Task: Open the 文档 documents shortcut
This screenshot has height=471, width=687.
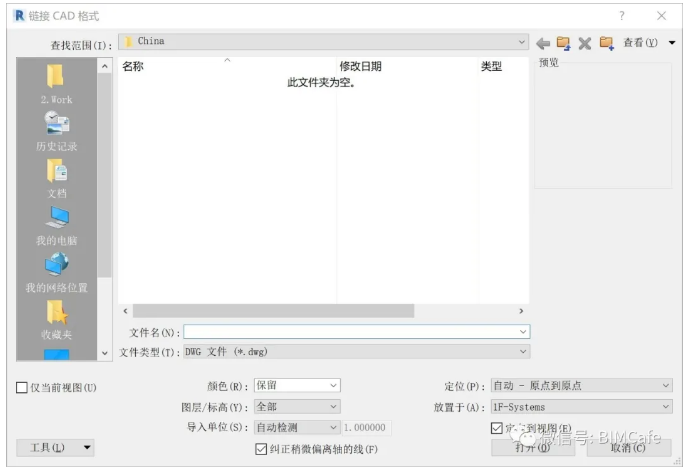Action: (x=56, y=178)
